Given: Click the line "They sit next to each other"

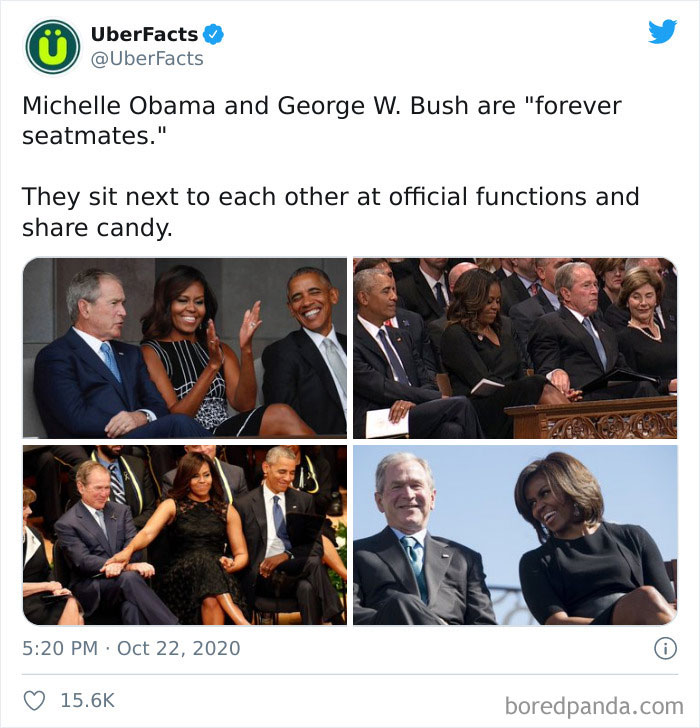Looking at the screenshot, I should pyautogui.click(x=331, y=197).
